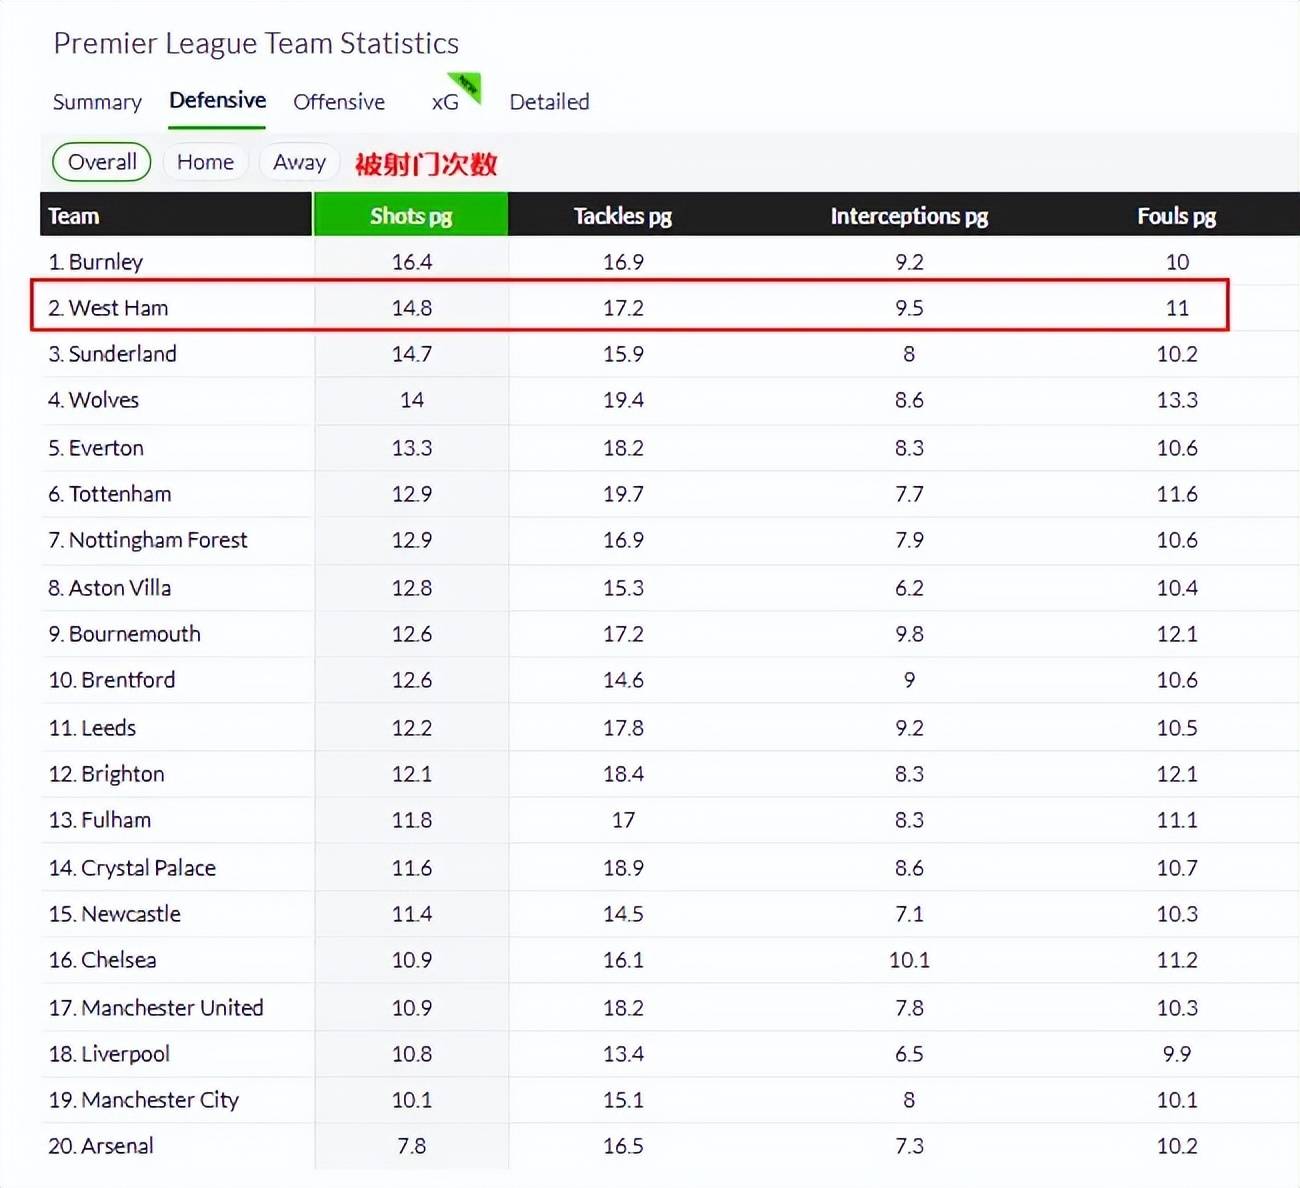The image size is (1300, 1188).
Task: Toggle the Away matches filter
Action: click(x=299, y=162)
